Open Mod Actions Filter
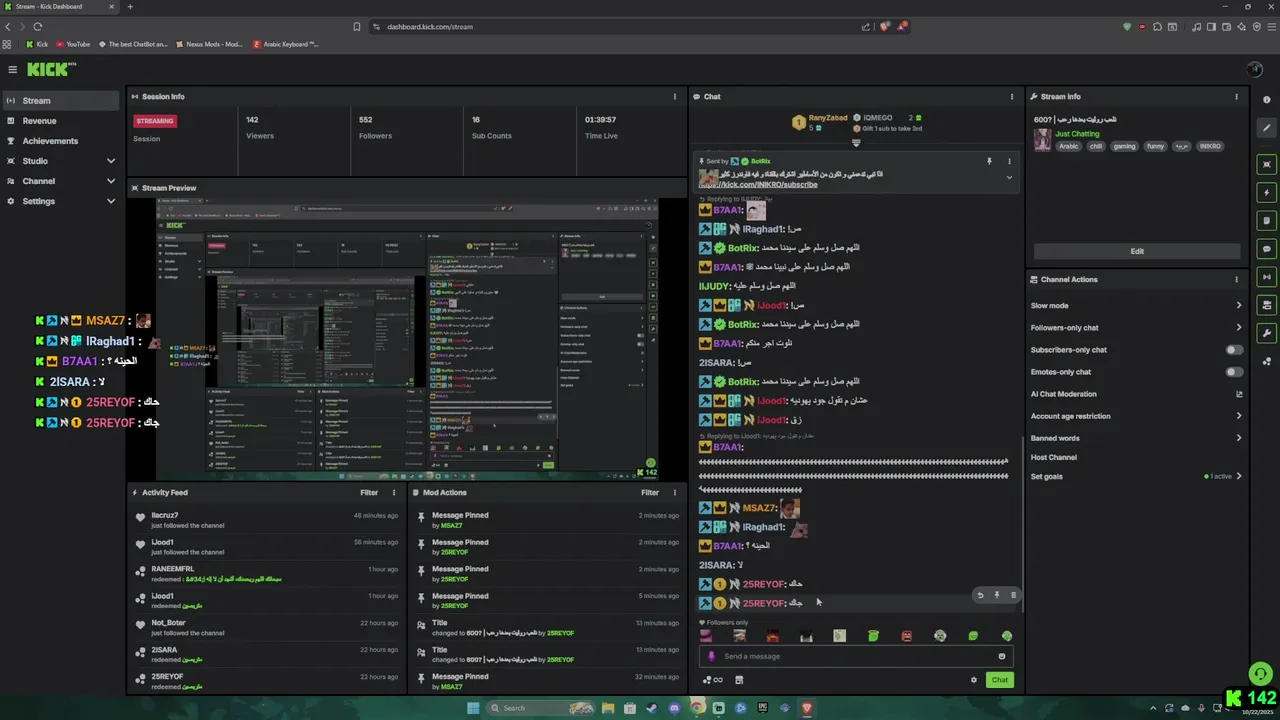 pyautogui.click(x=650, y=492)
